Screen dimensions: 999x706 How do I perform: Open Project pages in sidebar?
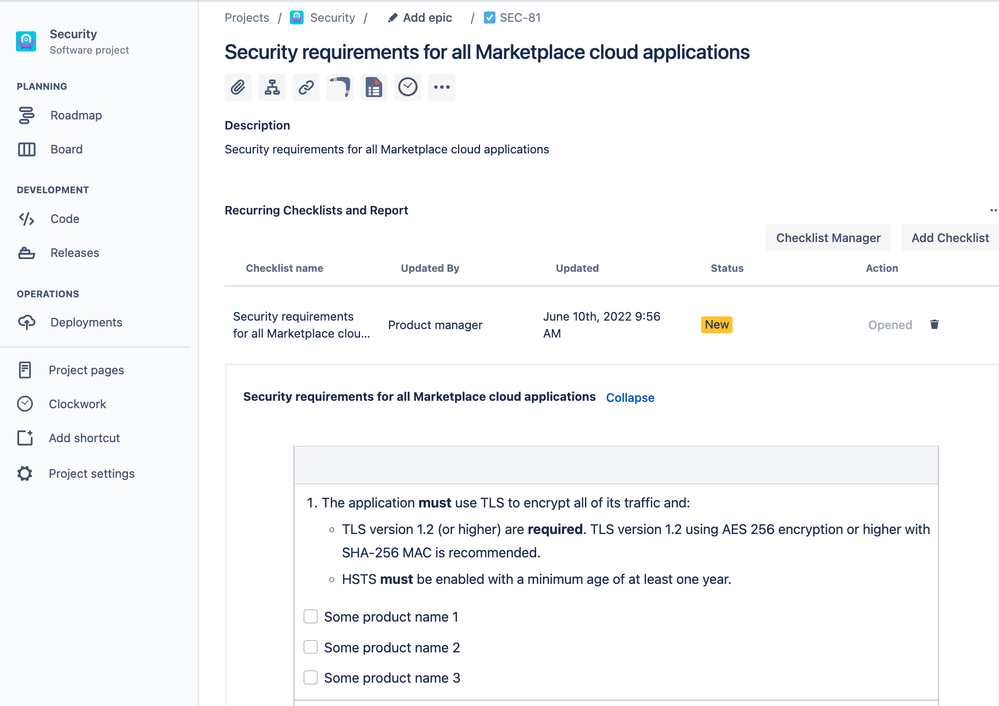coord(86,370)
